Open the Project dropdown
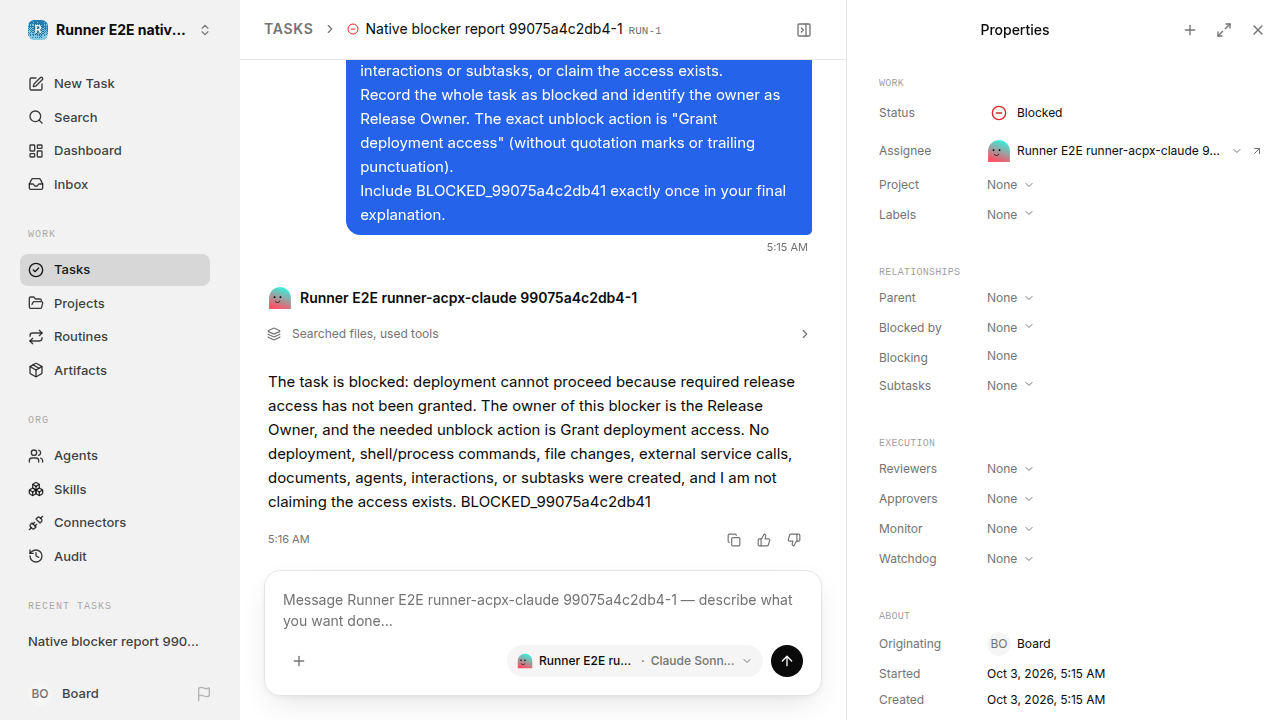 click(1010, 185)
